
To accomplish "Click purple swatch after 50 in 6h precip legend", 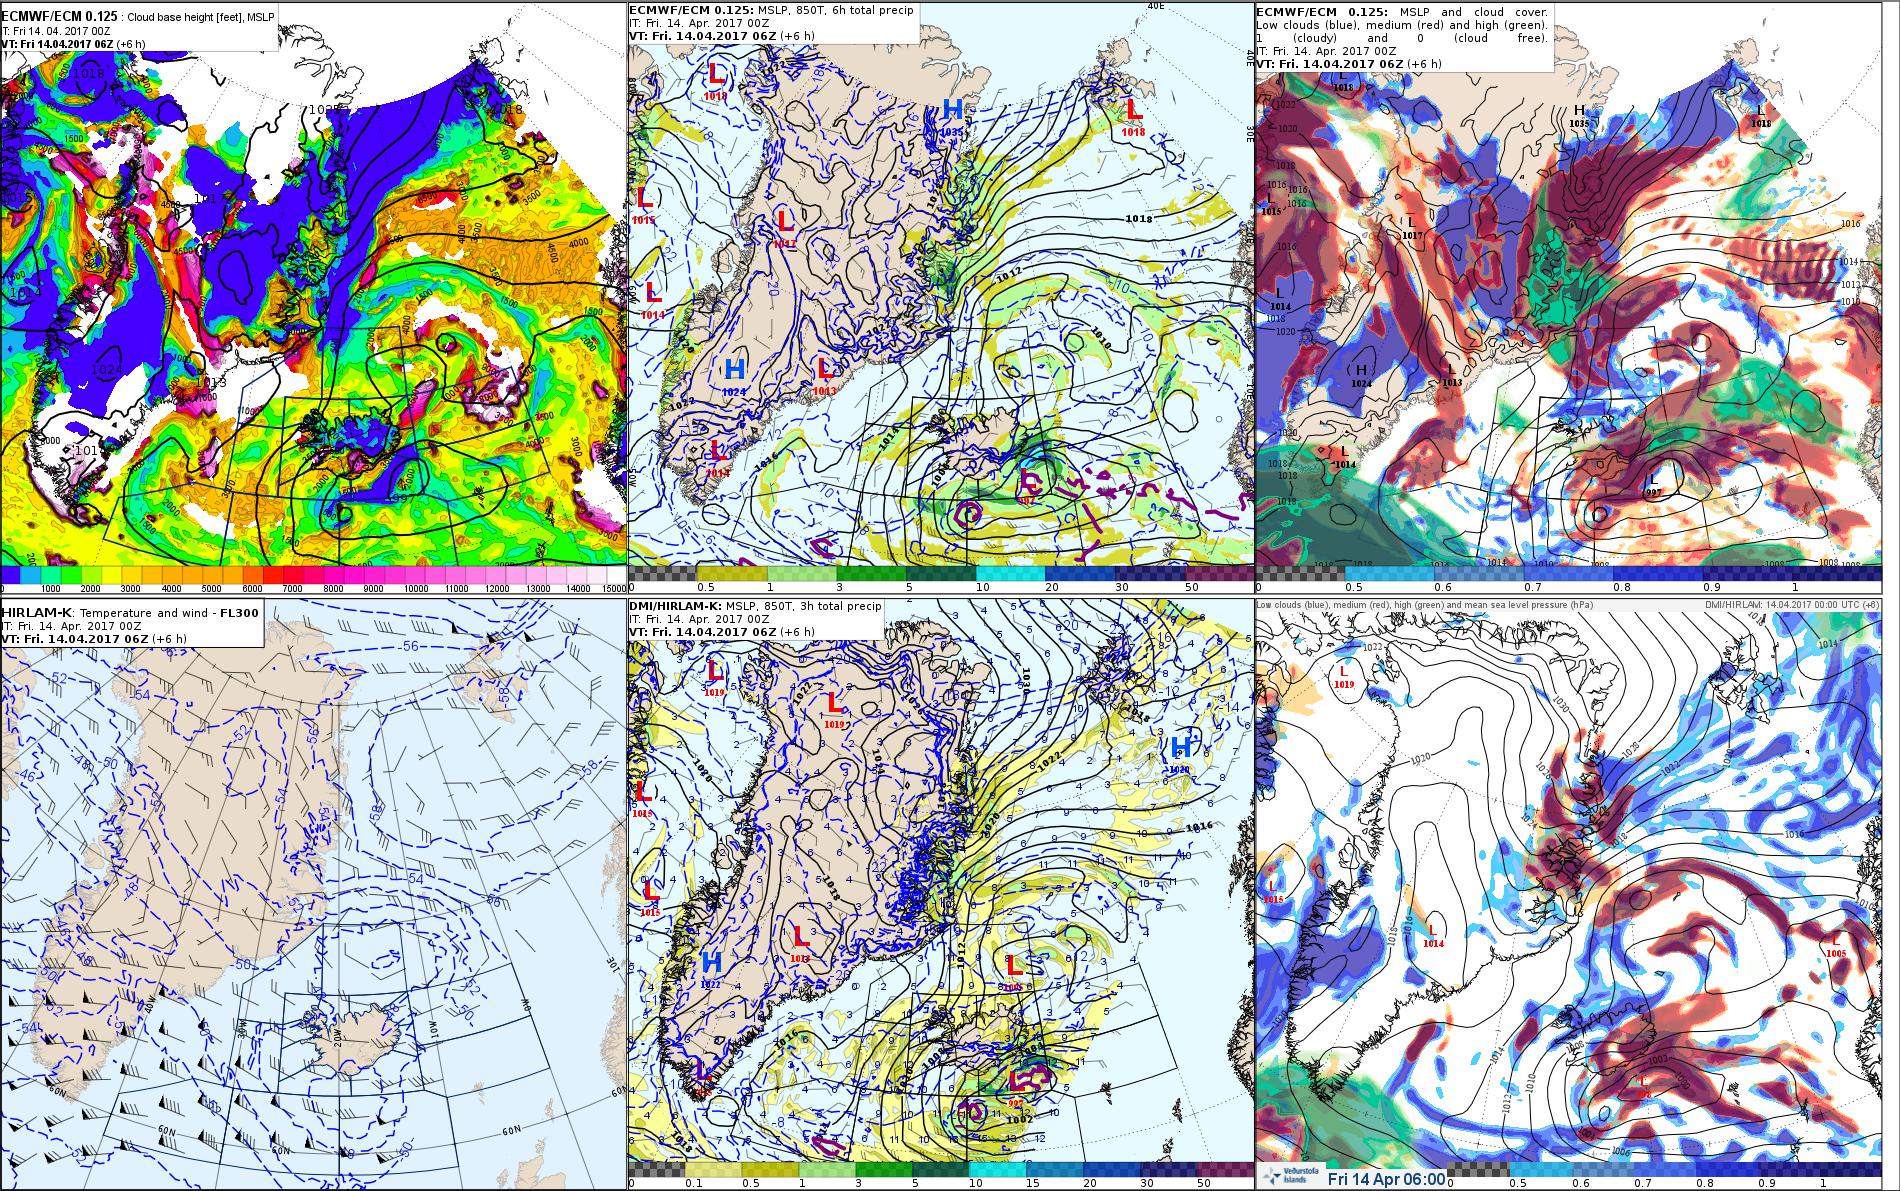I will pyautogui.click(x=1221, y=574).
